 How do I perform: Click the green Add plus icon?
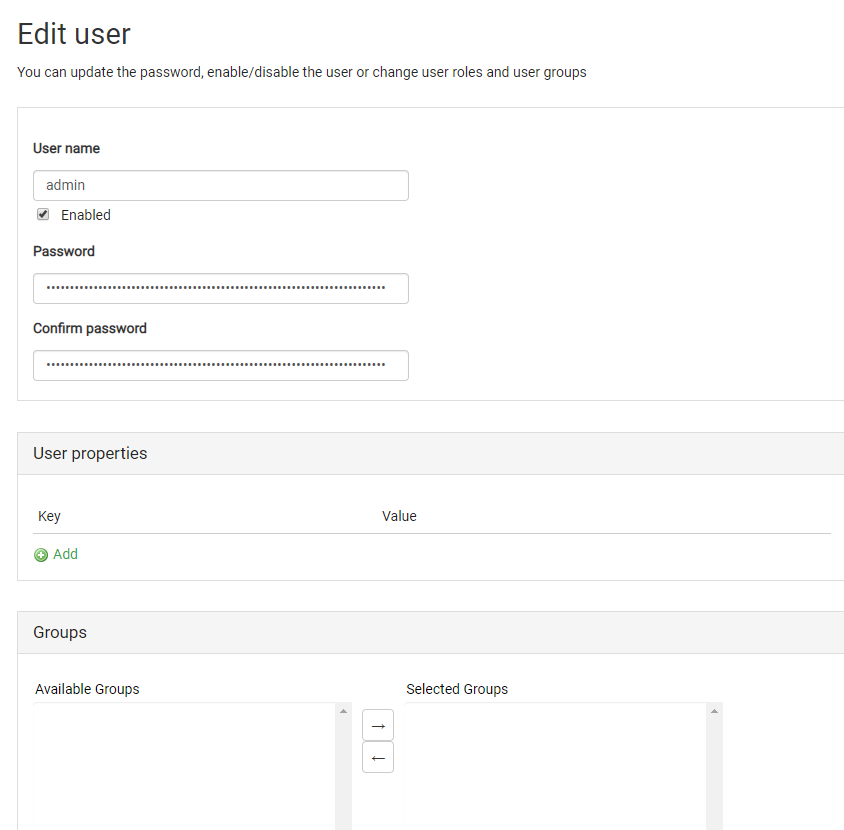[x=41, y=555]
